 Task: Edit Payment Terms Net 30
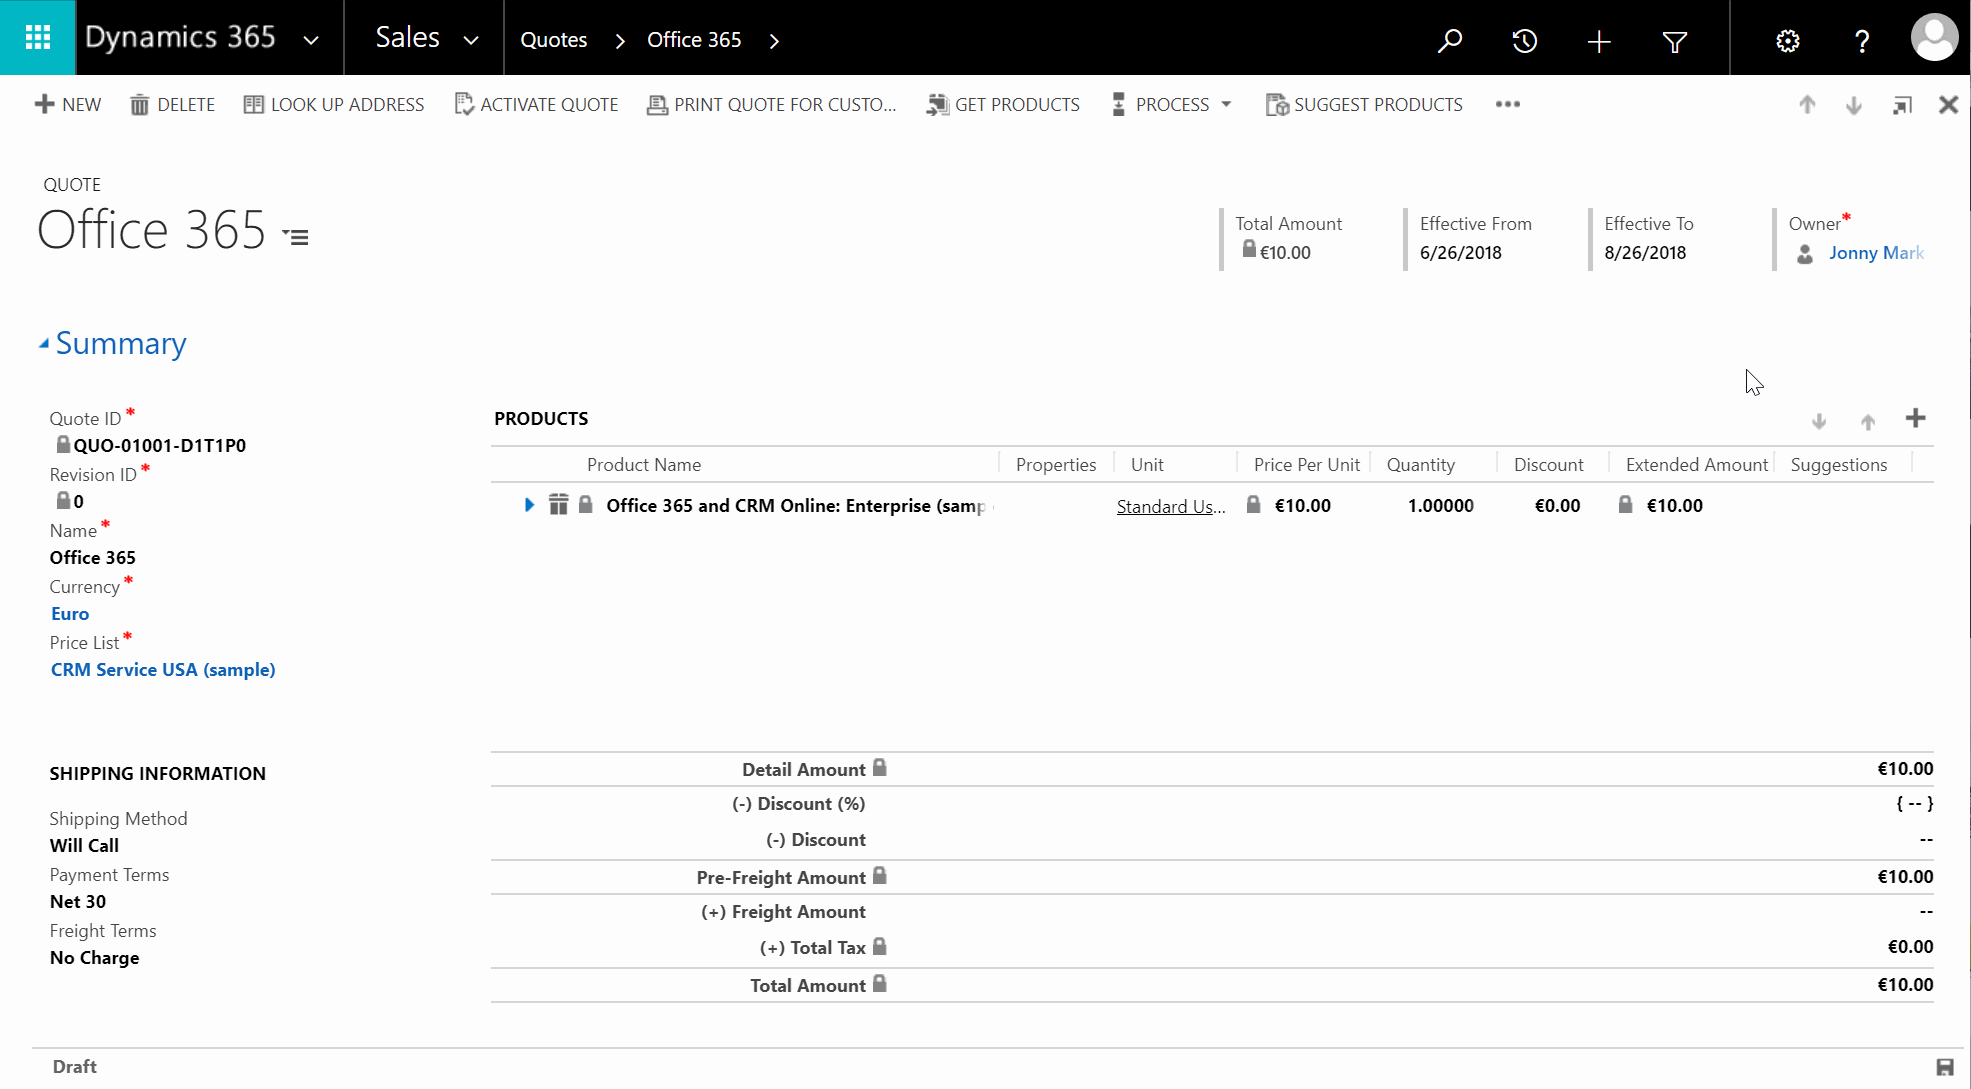pyautogui.click(x=78, y=902)
